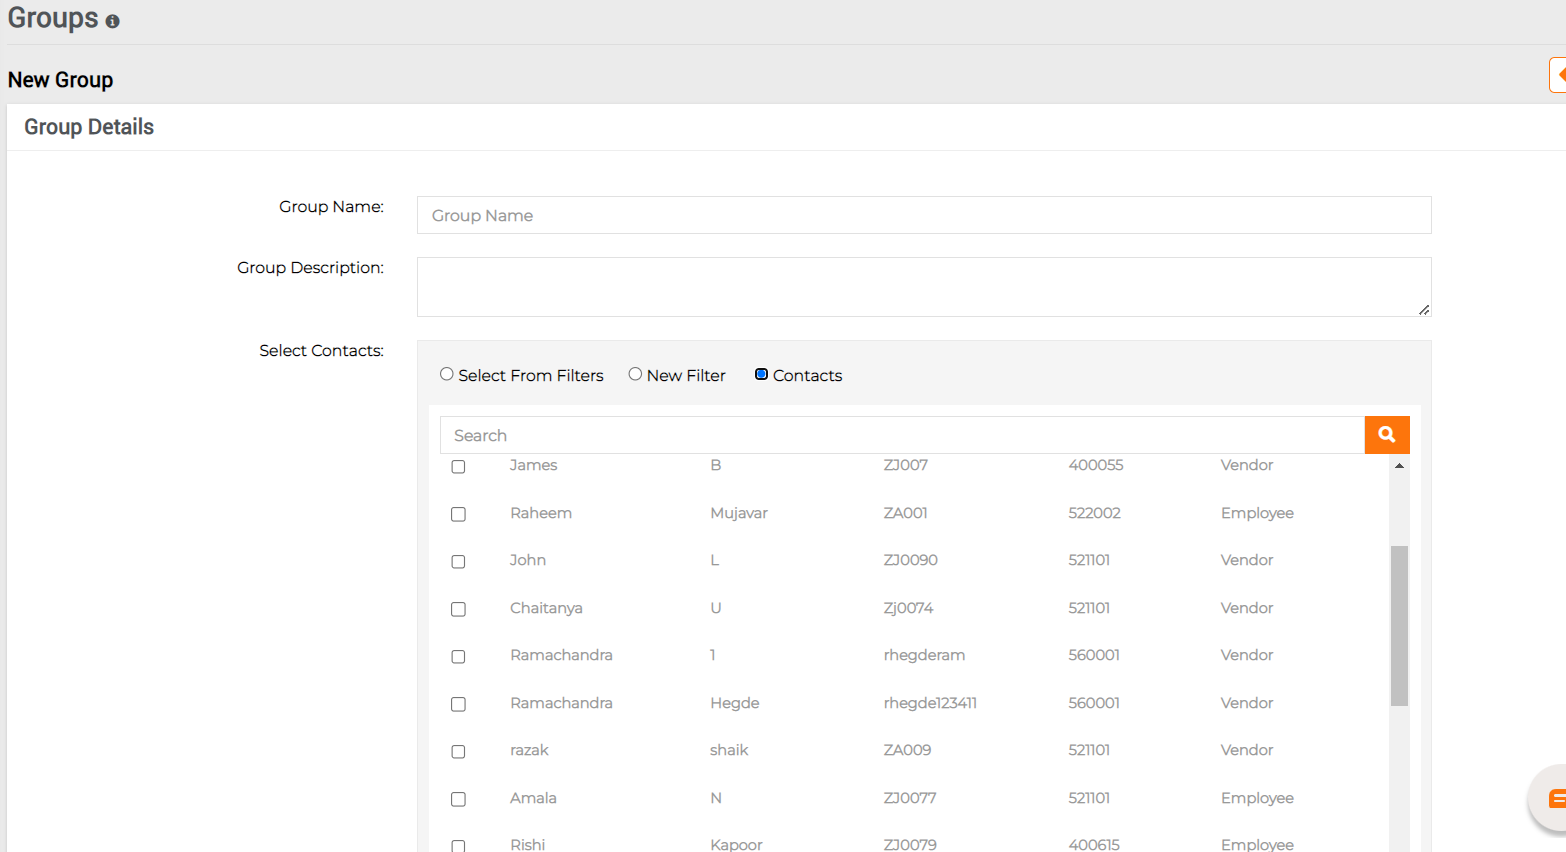Click the code 'ZJ0079'
Screen dimensions: 1566x852
coord(910,845)
